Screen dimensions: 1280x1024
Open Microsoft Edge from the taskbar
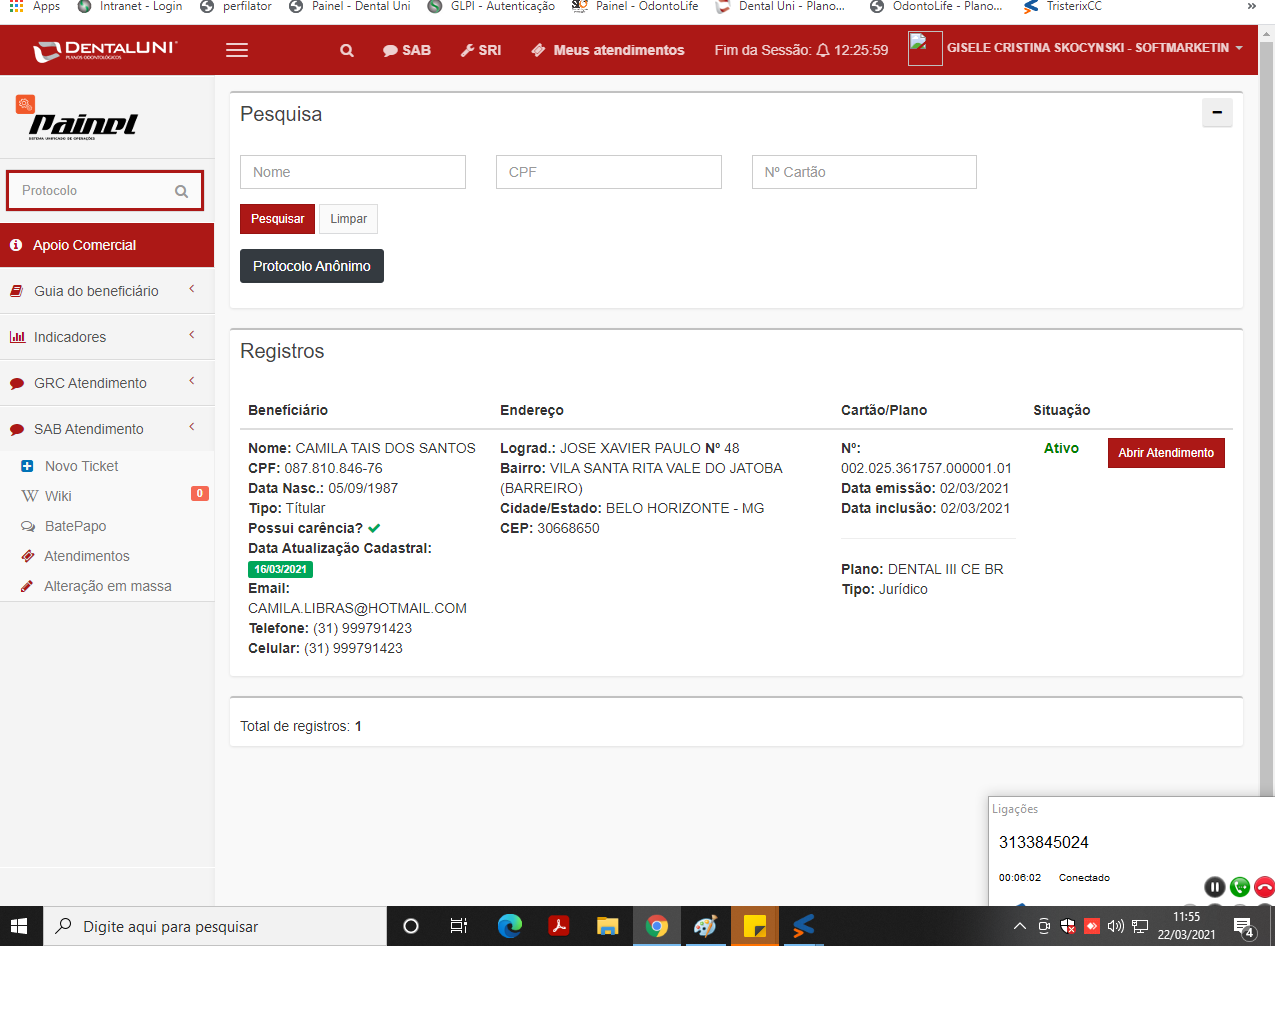(x=510, y=926)
